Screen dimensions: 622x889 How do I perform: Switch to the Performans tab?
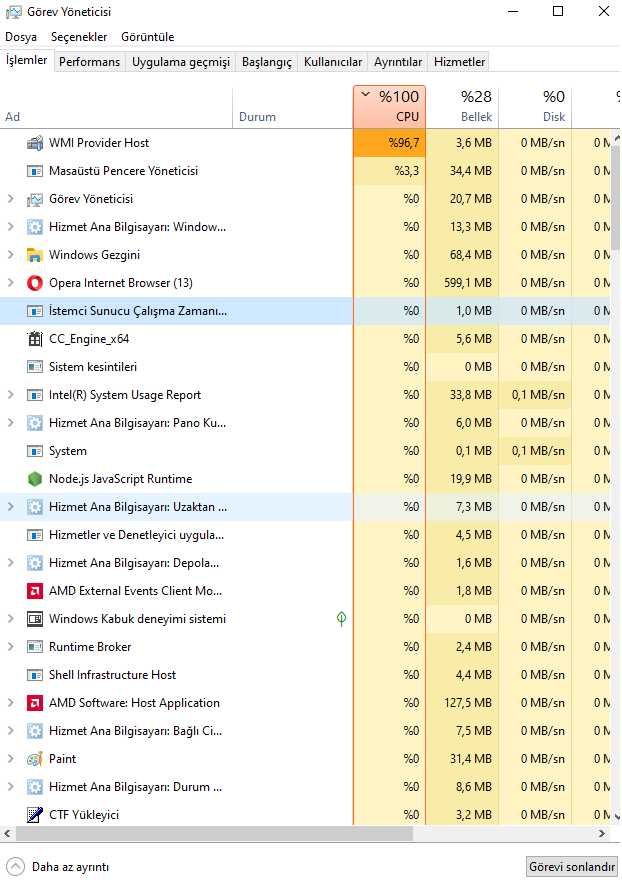point(90,62)
